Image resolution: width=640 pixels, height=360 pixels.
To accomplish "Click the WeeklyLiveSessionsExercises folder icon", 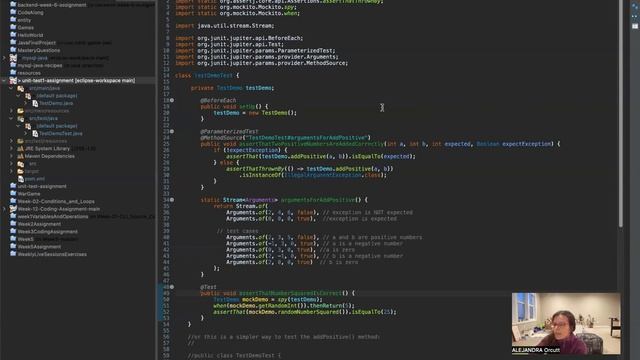I will pos(13,254).
